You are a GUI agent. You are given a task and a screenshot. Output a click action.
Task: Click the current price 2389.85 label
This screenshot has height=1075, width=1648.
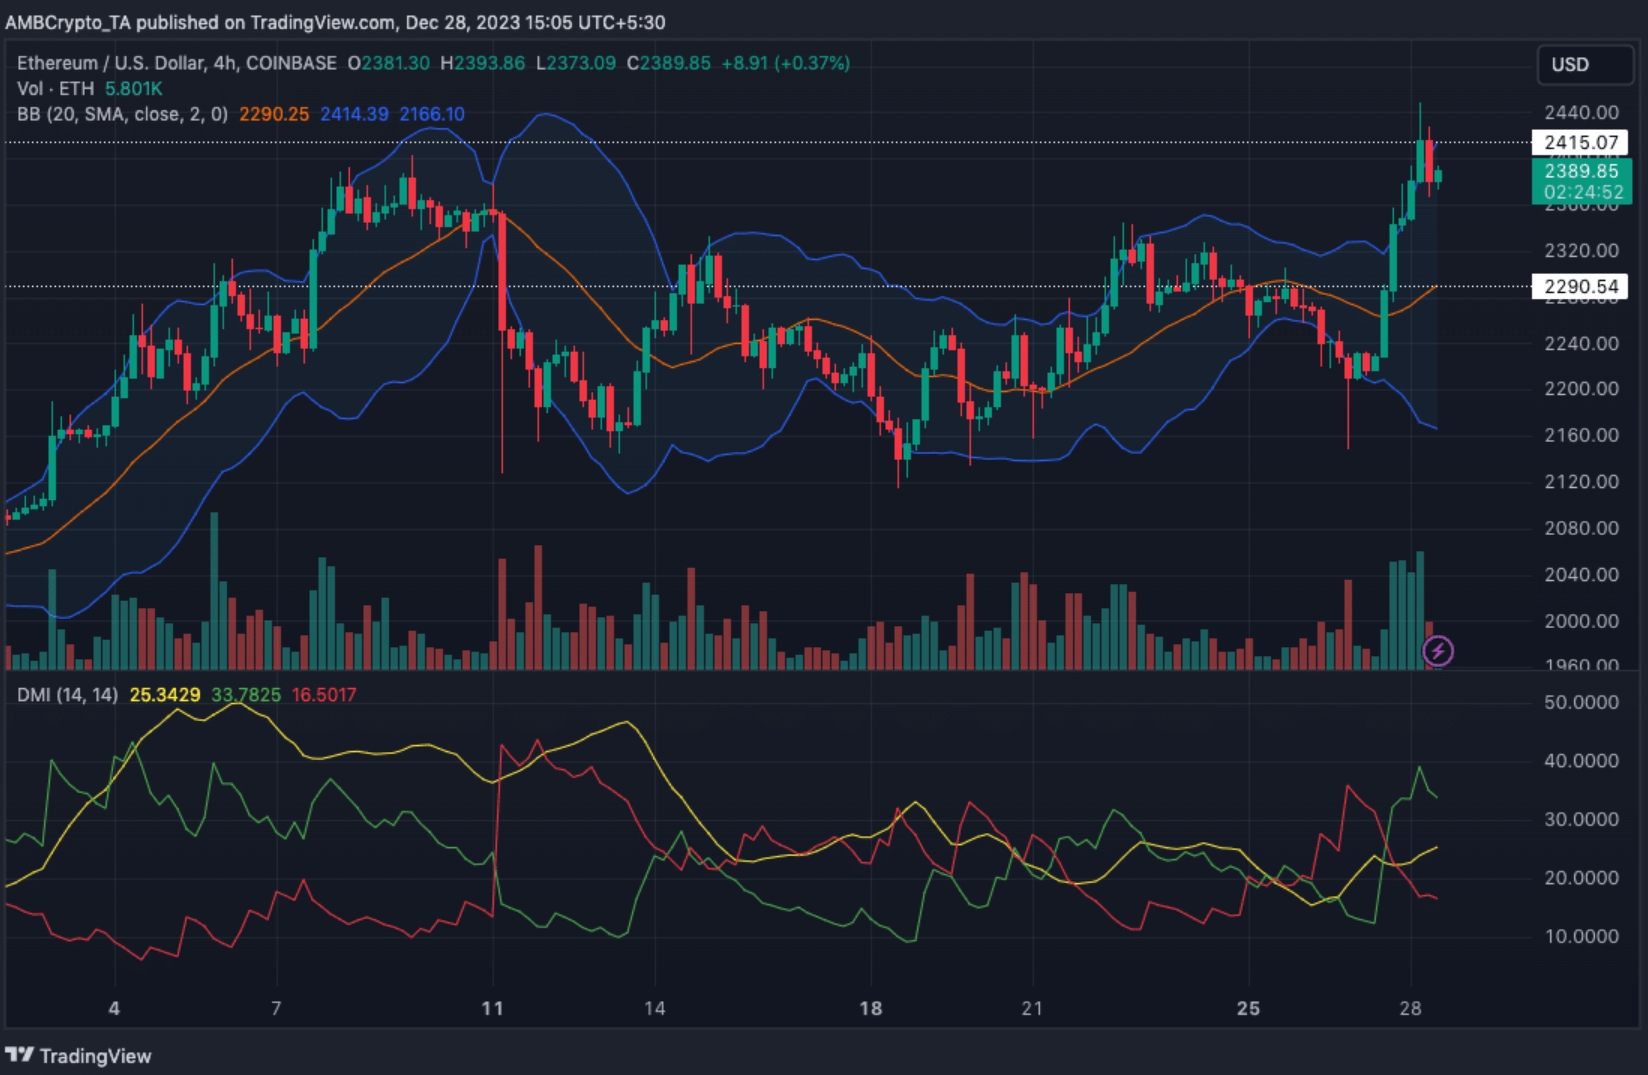[1581, 172]
